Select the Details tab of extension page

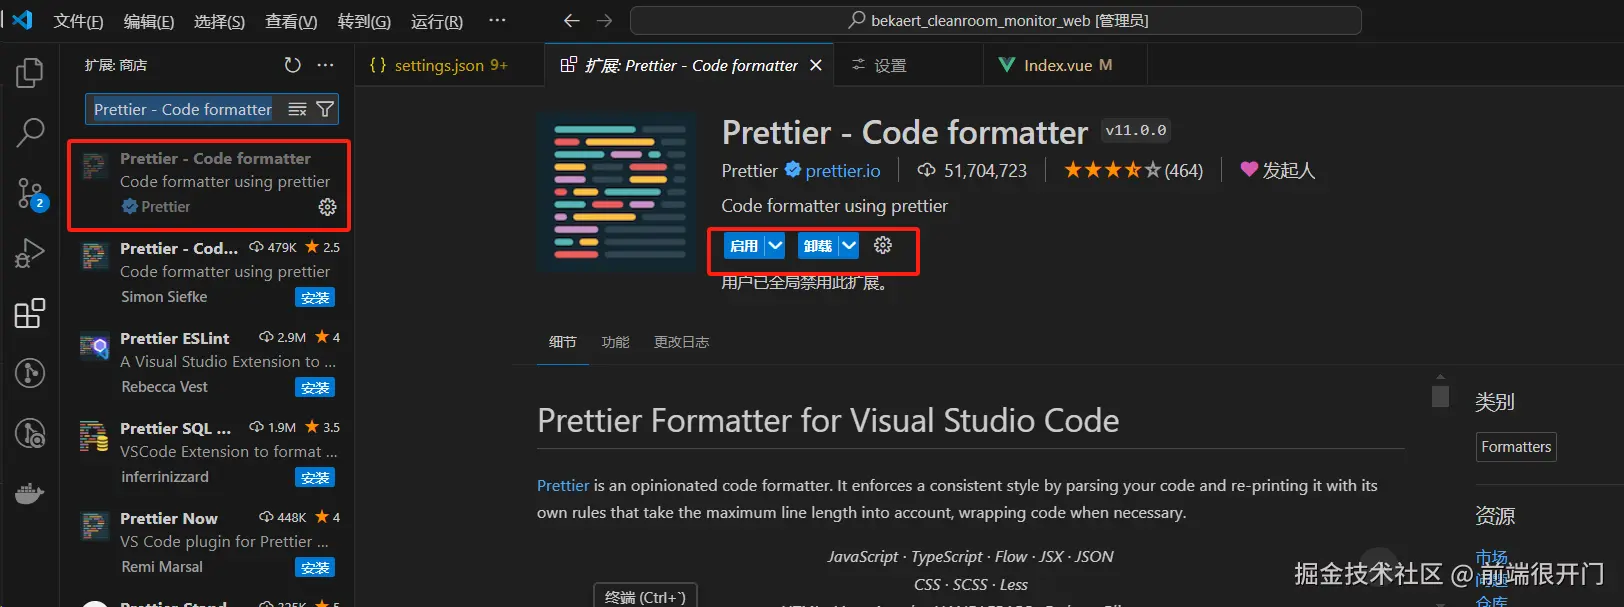pos(563,342)
